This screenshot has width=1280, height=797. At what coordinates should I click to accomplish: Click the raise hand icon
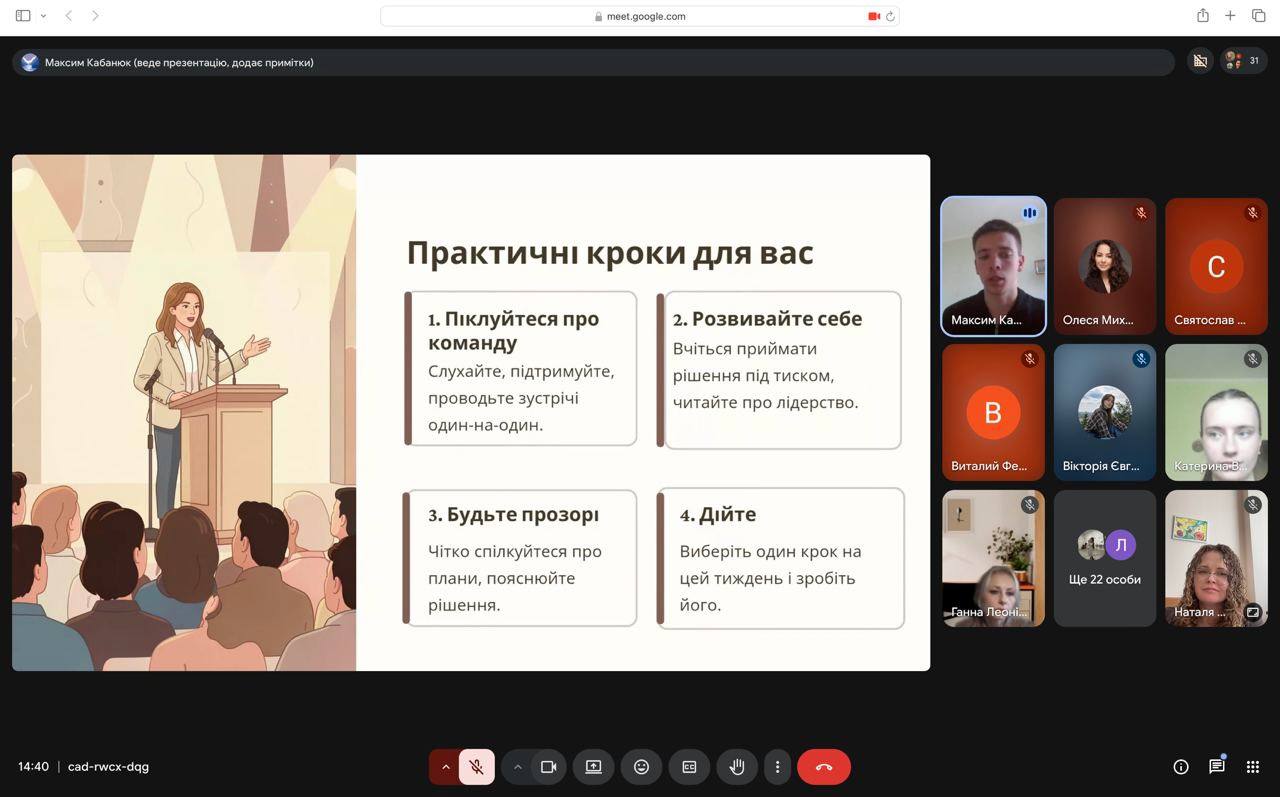737,767
